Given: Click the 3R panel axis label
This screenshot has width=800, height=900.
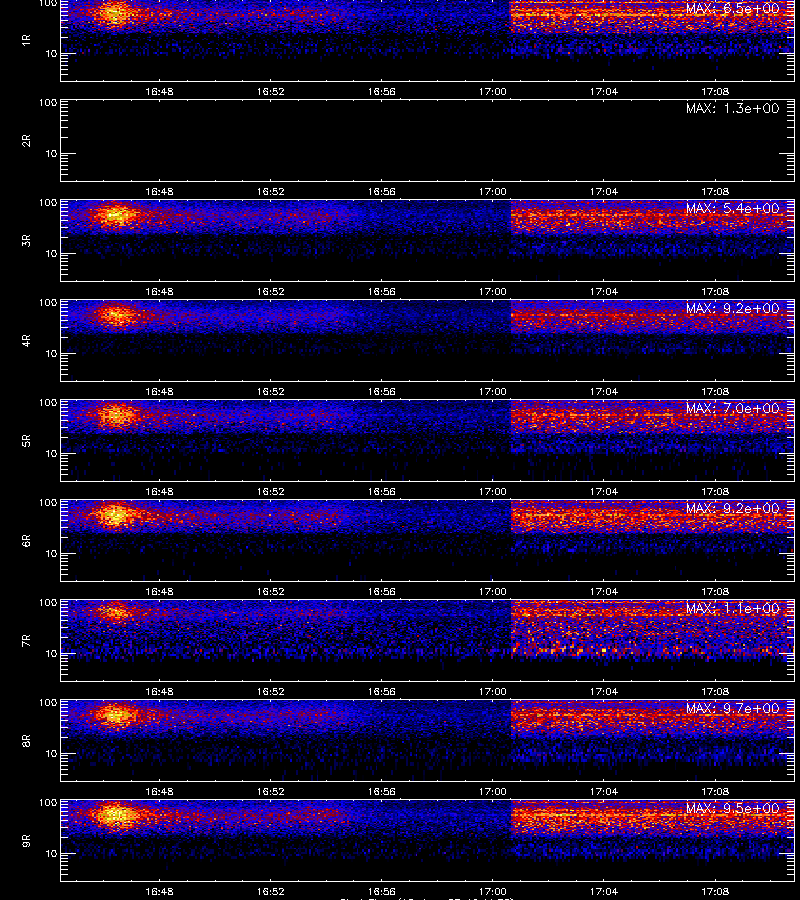Looking at the screenshot, I should [x=26, y=240].
